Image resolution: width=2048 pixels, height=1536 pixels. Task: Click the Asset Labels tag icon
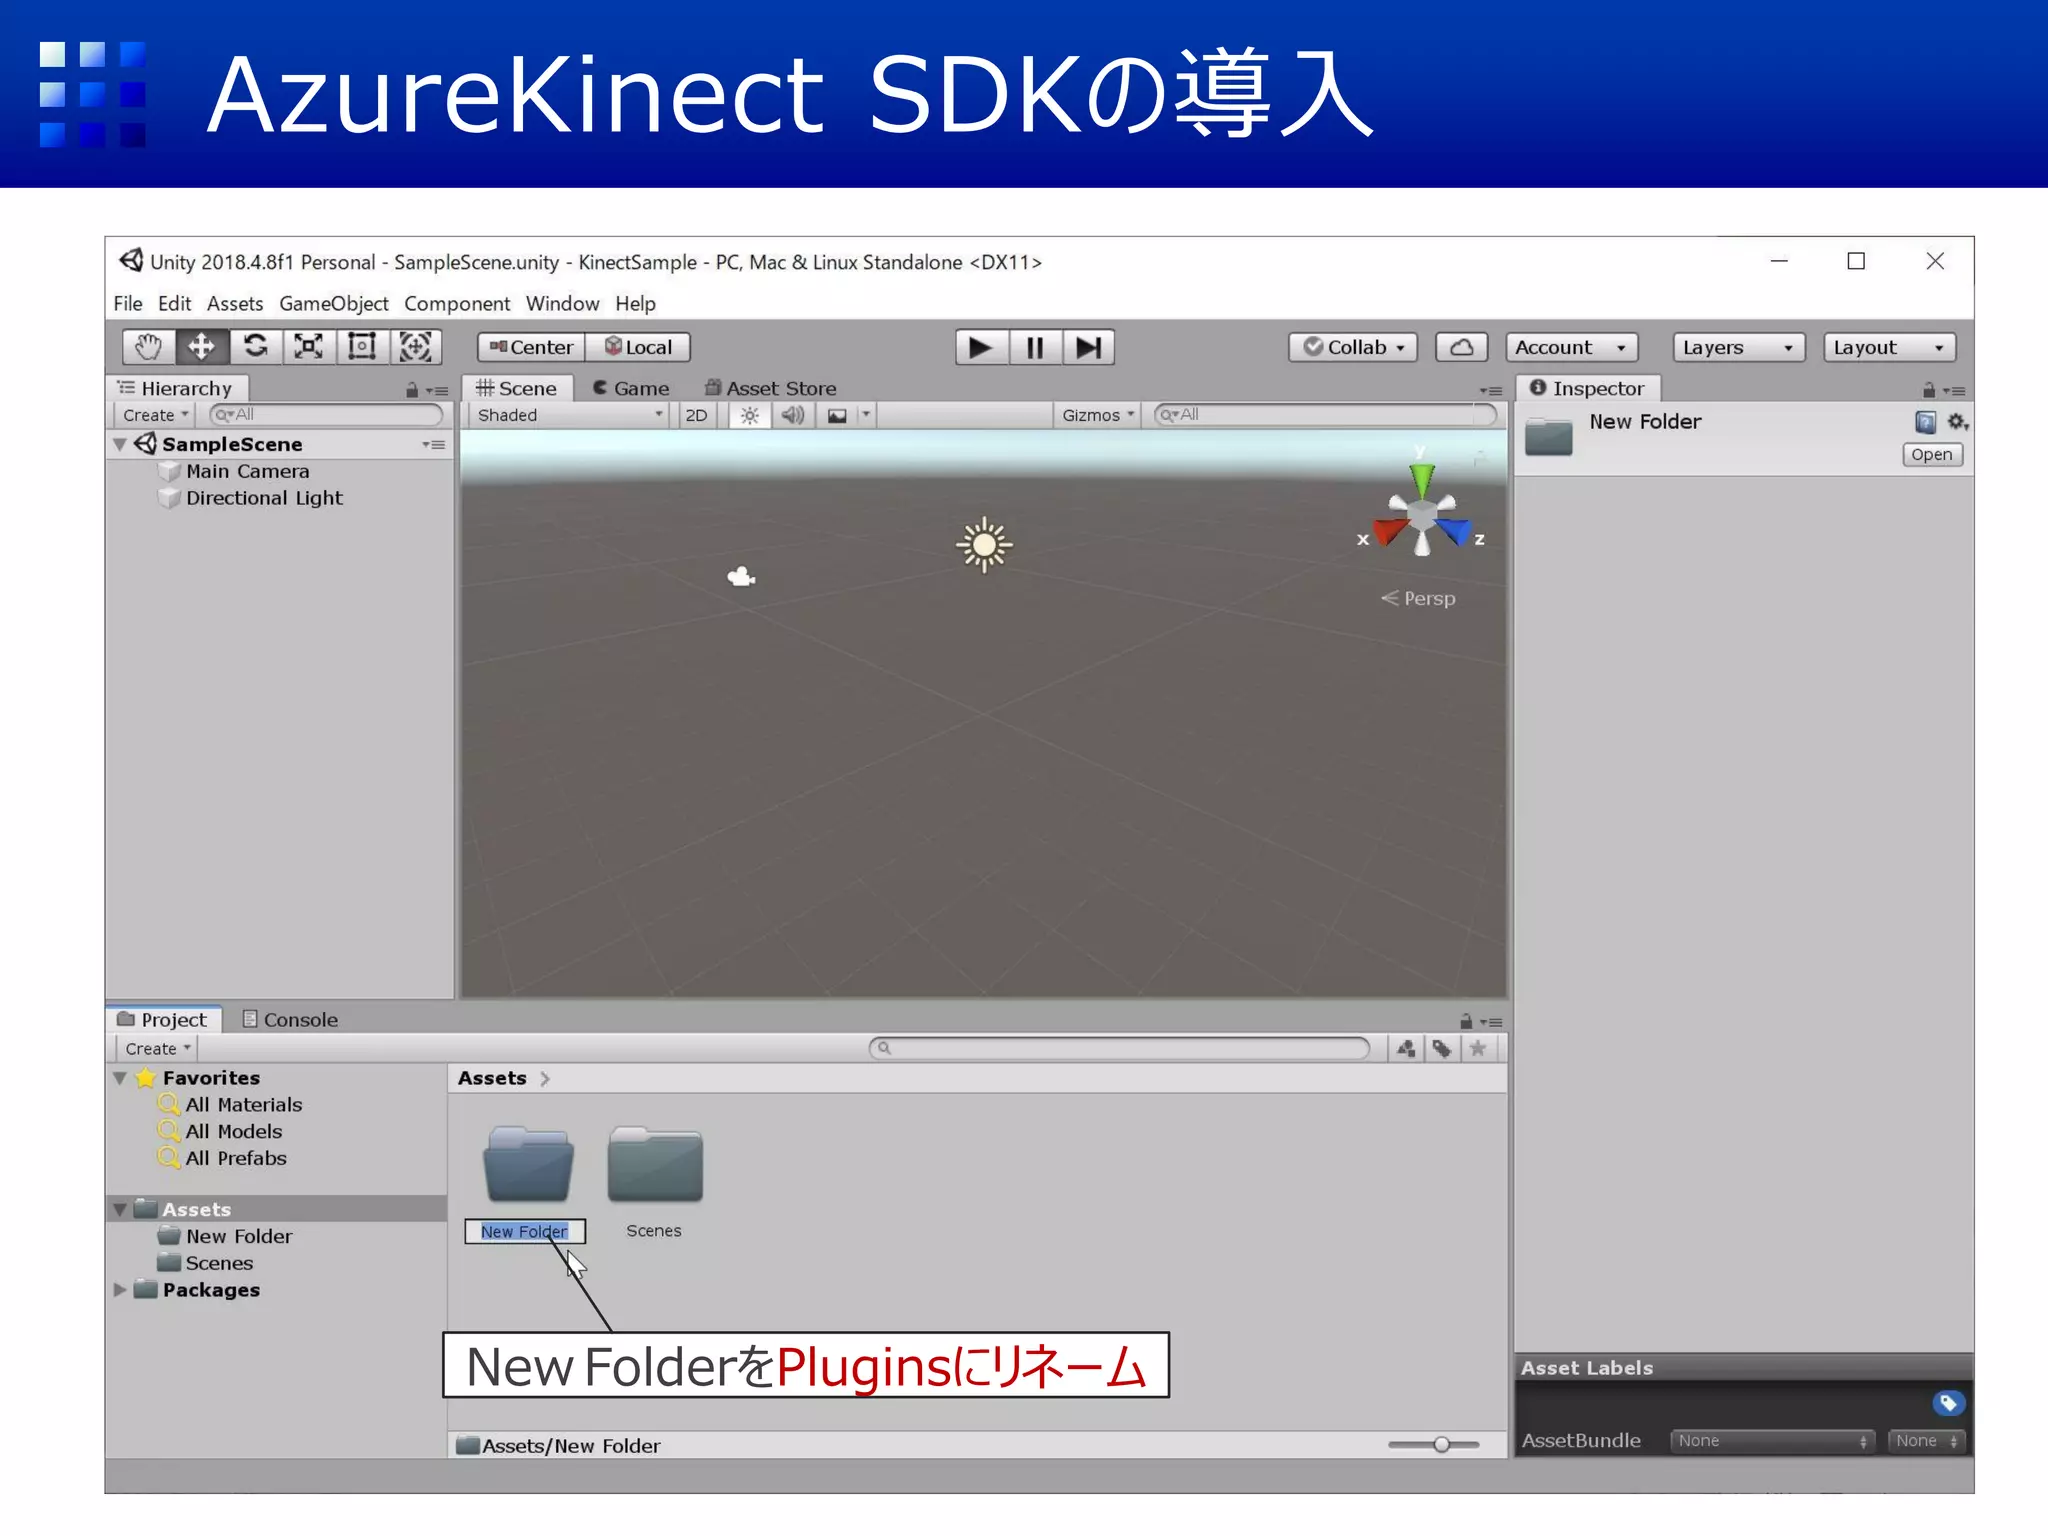(1948, 1403)
